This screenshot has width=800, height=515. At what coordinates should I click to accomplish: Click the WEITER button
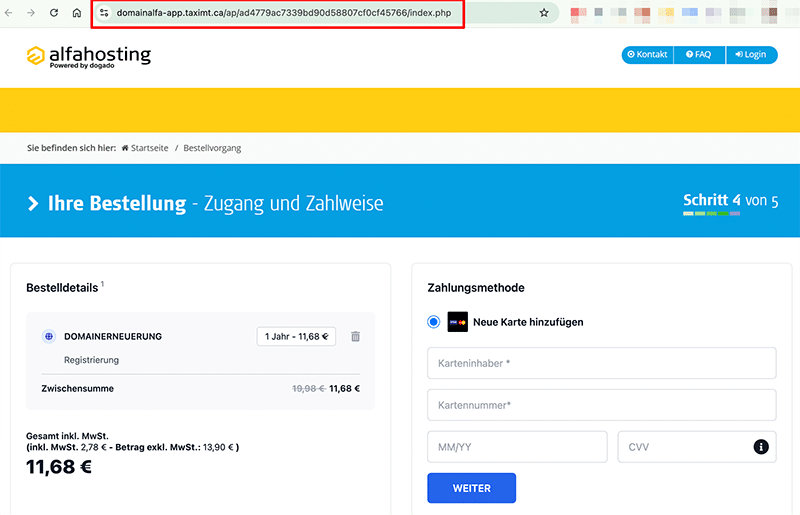pyautogui.click(x=471, y=488)
